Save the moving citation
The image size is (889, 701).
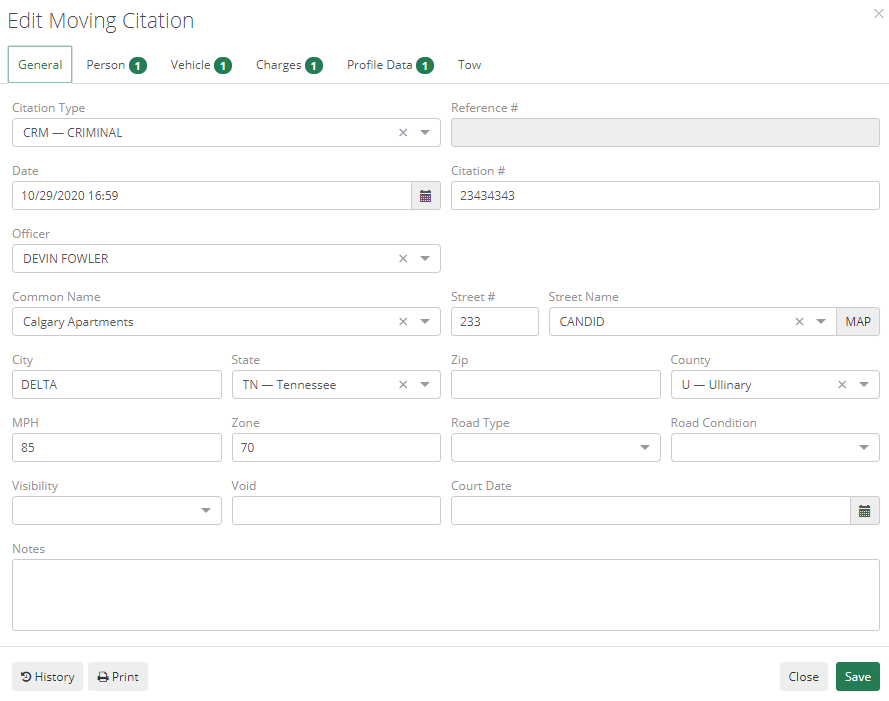coord(858,677)
